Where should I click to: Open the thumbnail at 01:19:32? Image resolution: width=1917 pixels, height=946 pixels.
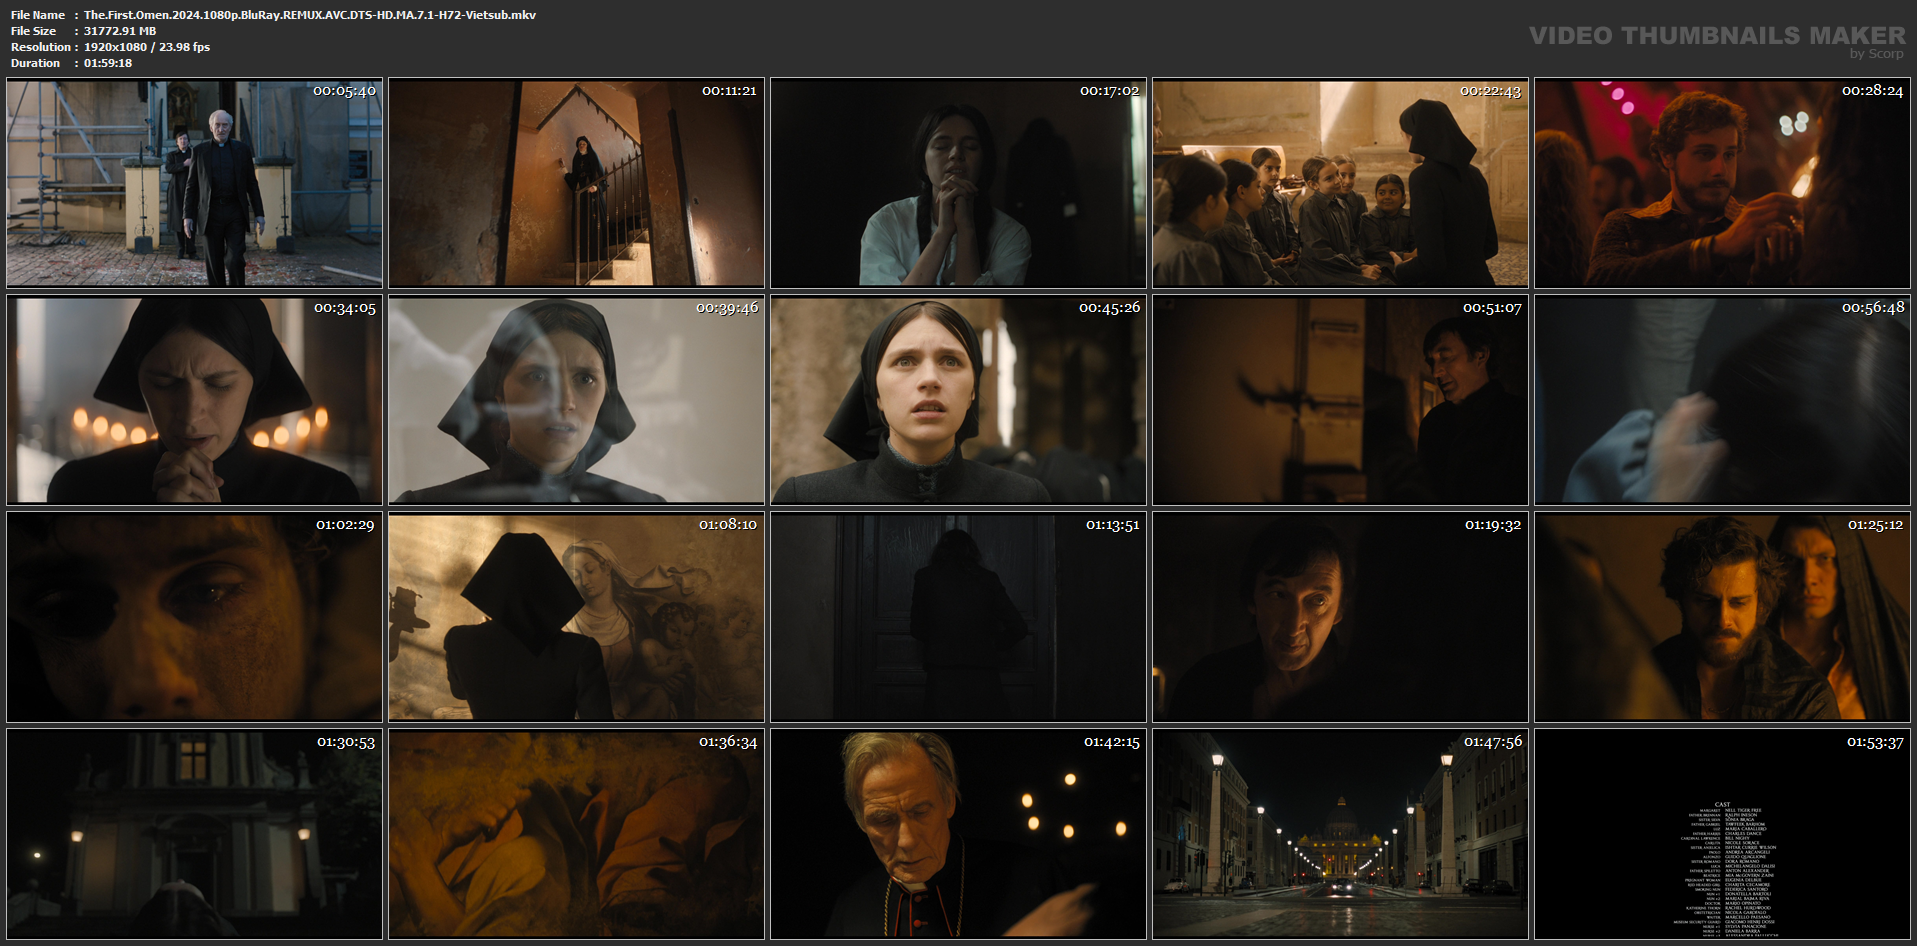[x=1340, y=617]
